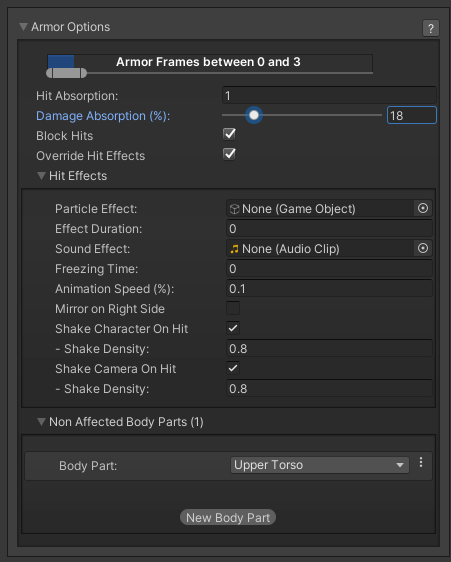Open the Upper Torso body part dropdown

pyautogui.click(x=319, y=465)
